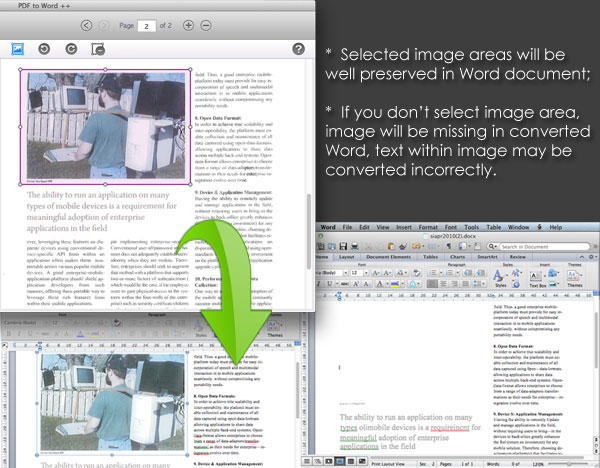Toggle show paragraph marks (¶)
Screen dimensions: 600x468
pos(449,246)
